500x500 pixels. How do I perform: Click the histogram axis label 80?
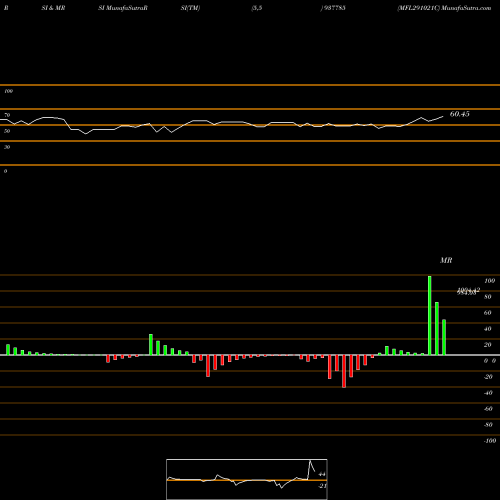tap(488, 297)
